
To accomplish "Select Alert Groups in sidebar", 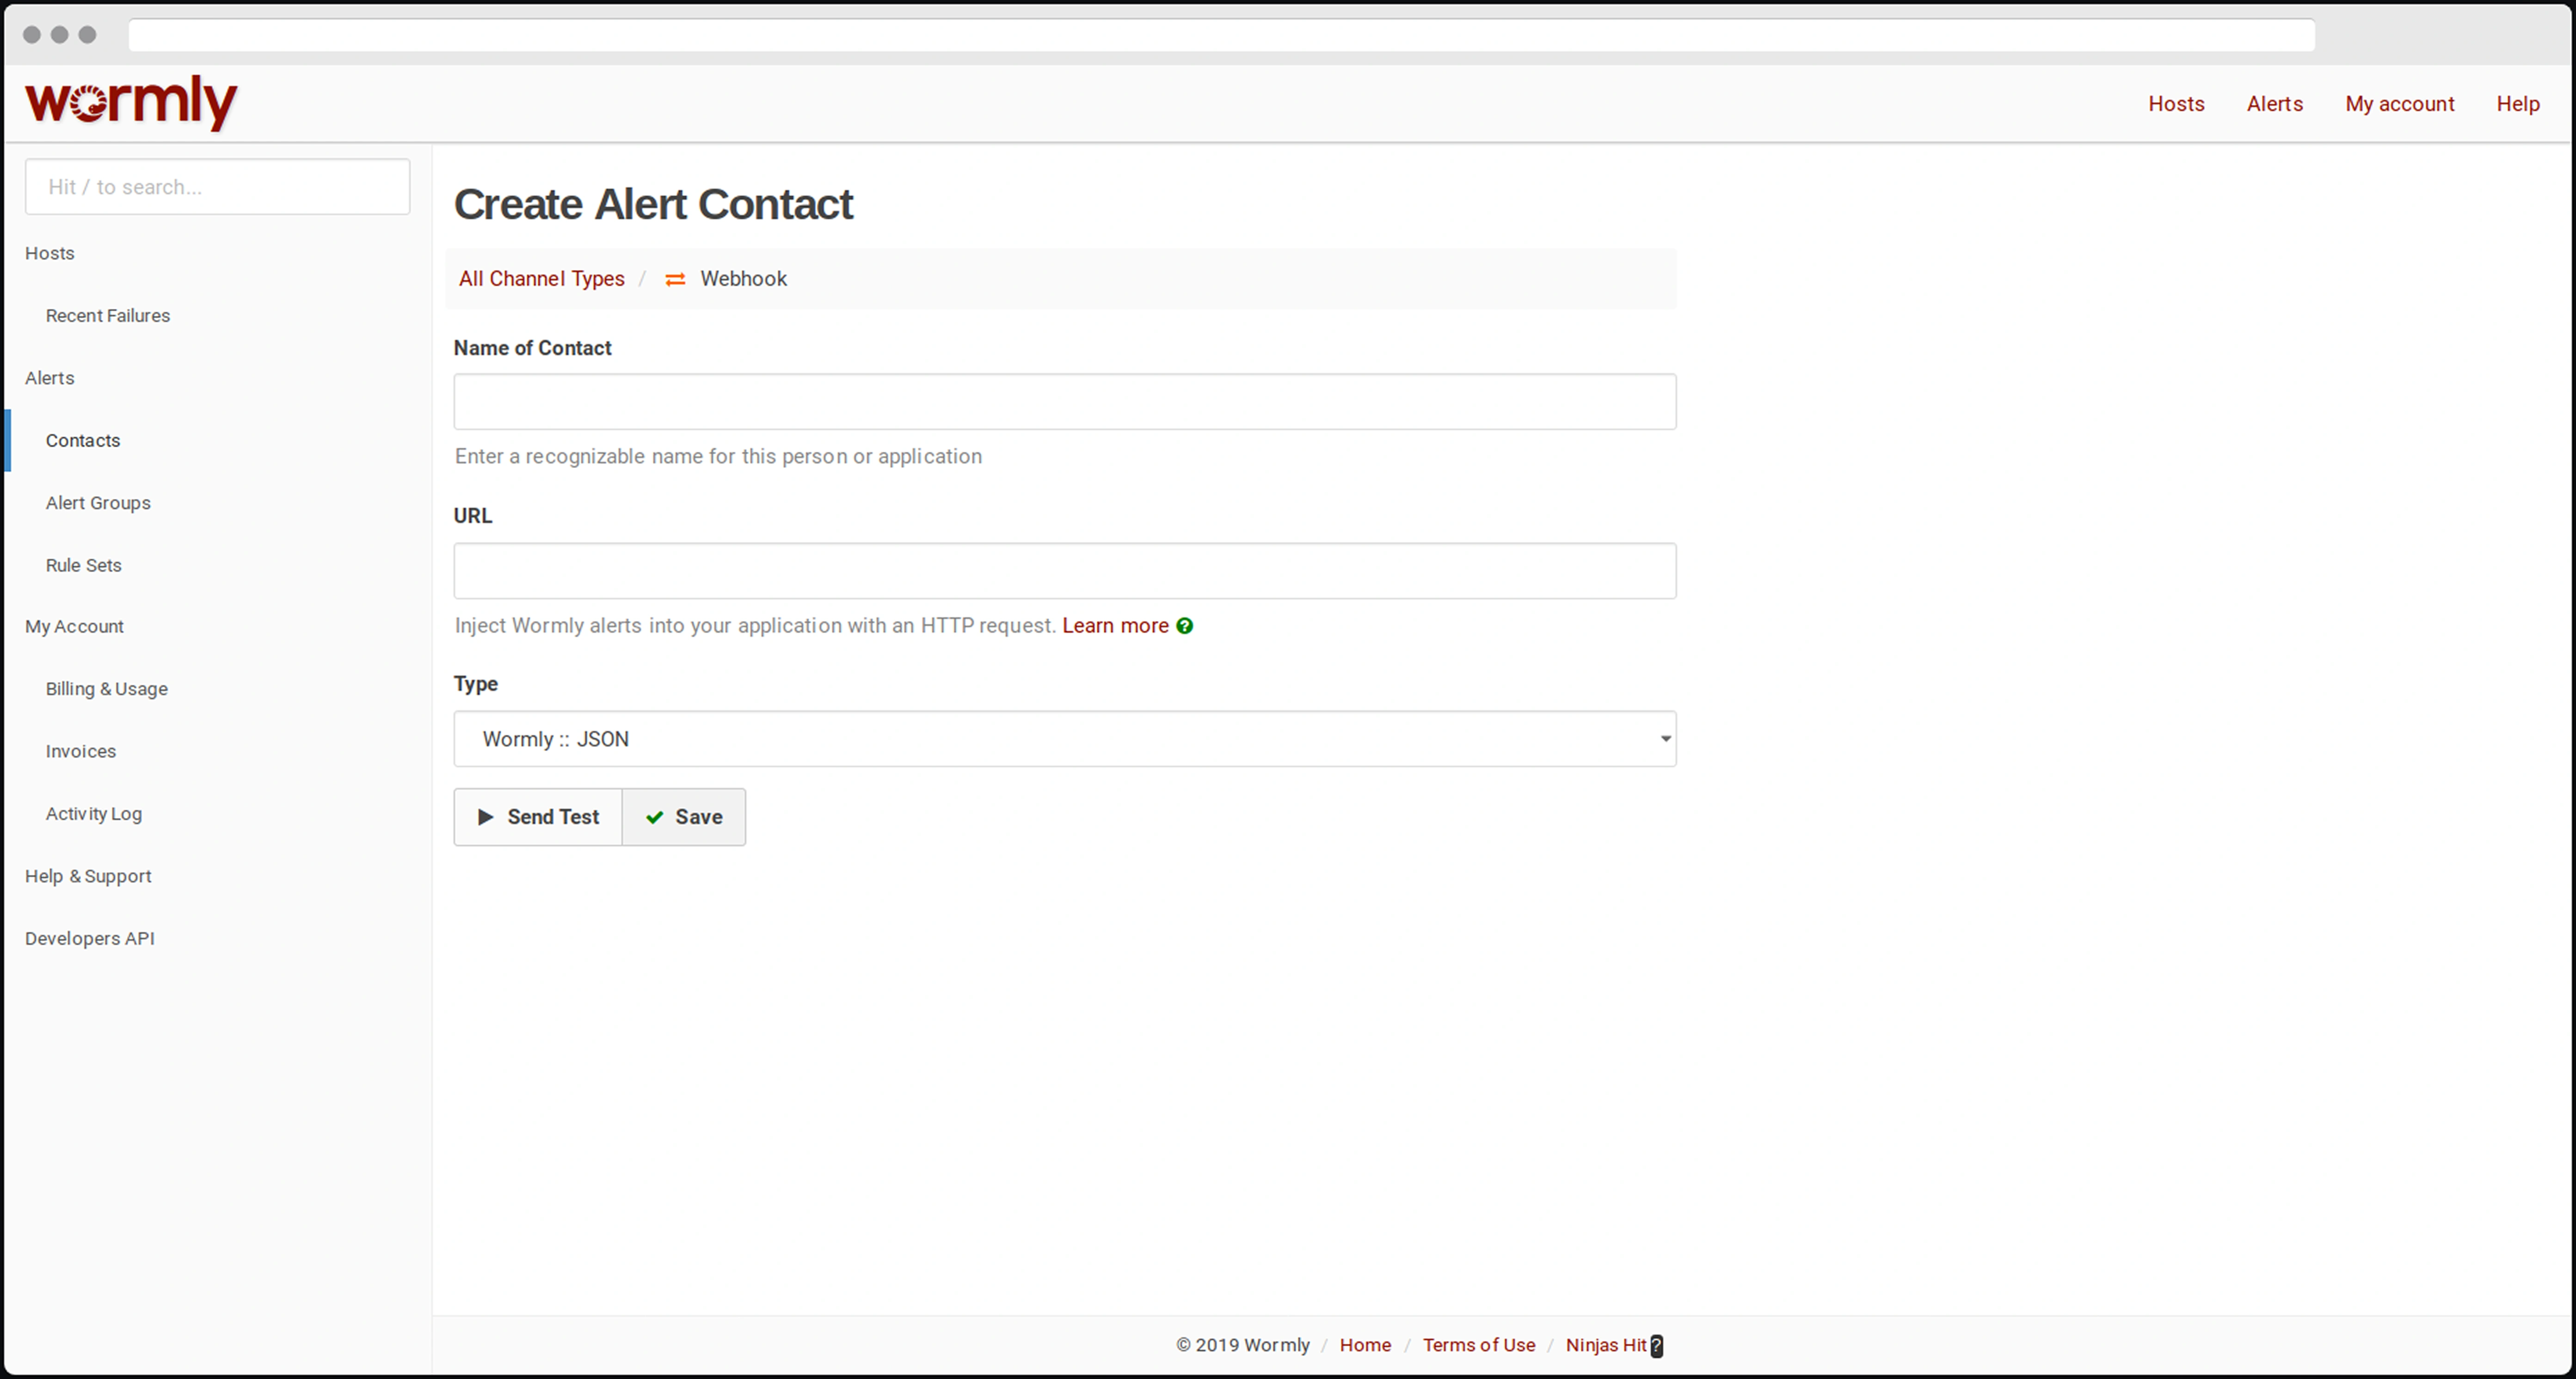I will [98, 503].
